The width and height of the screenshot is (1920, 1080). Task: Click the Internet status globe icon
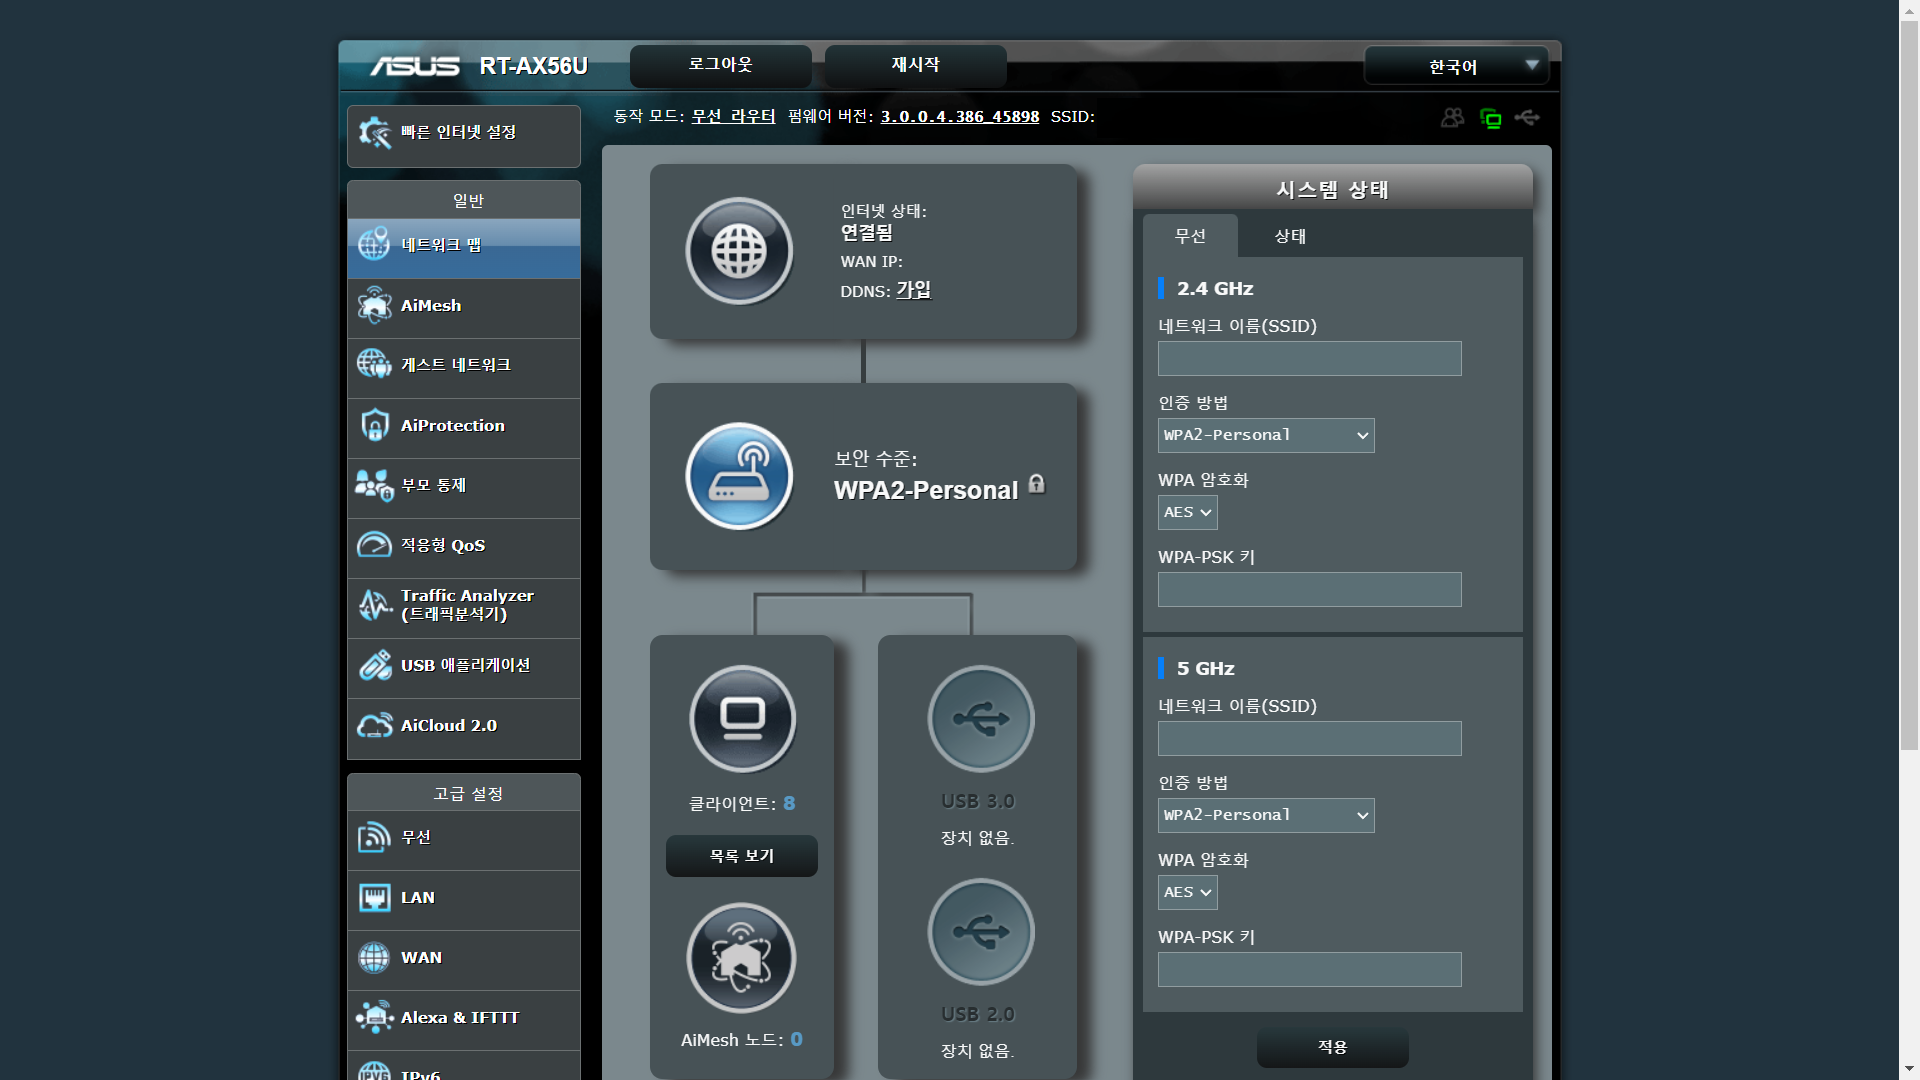coord(739,251)
